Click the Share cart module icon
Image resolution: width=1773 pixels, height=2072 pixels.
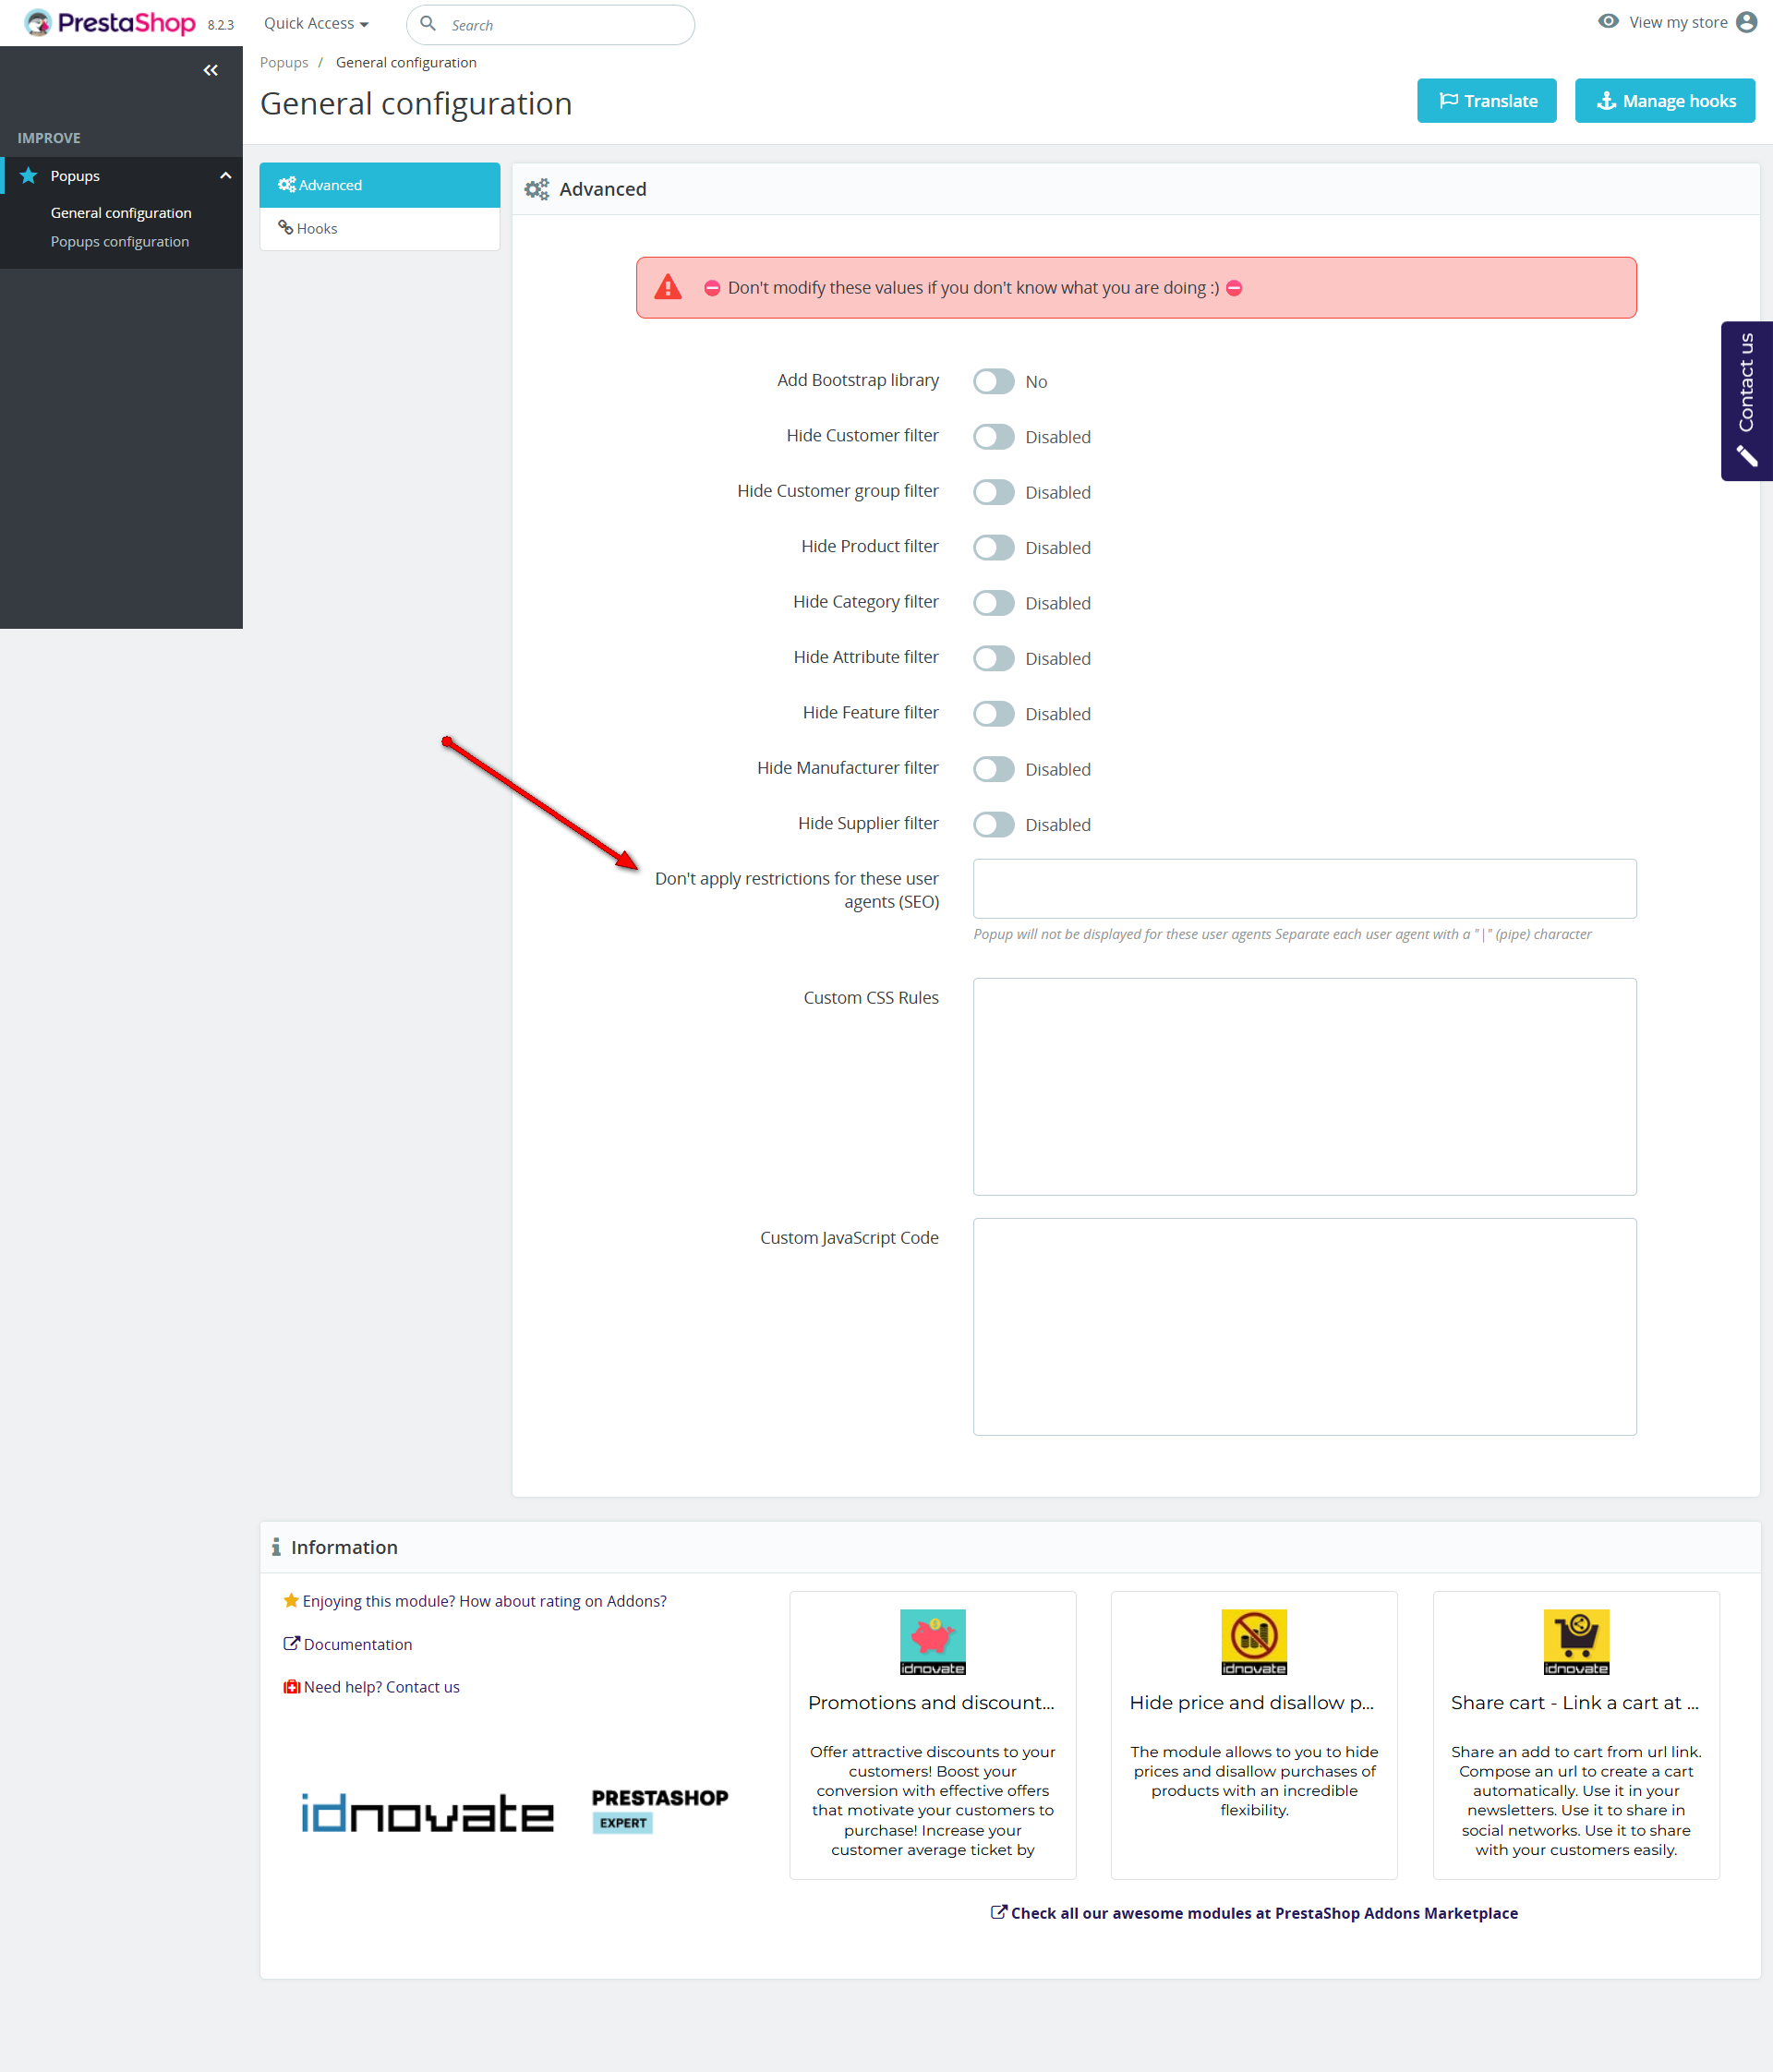[1575, 1641]
